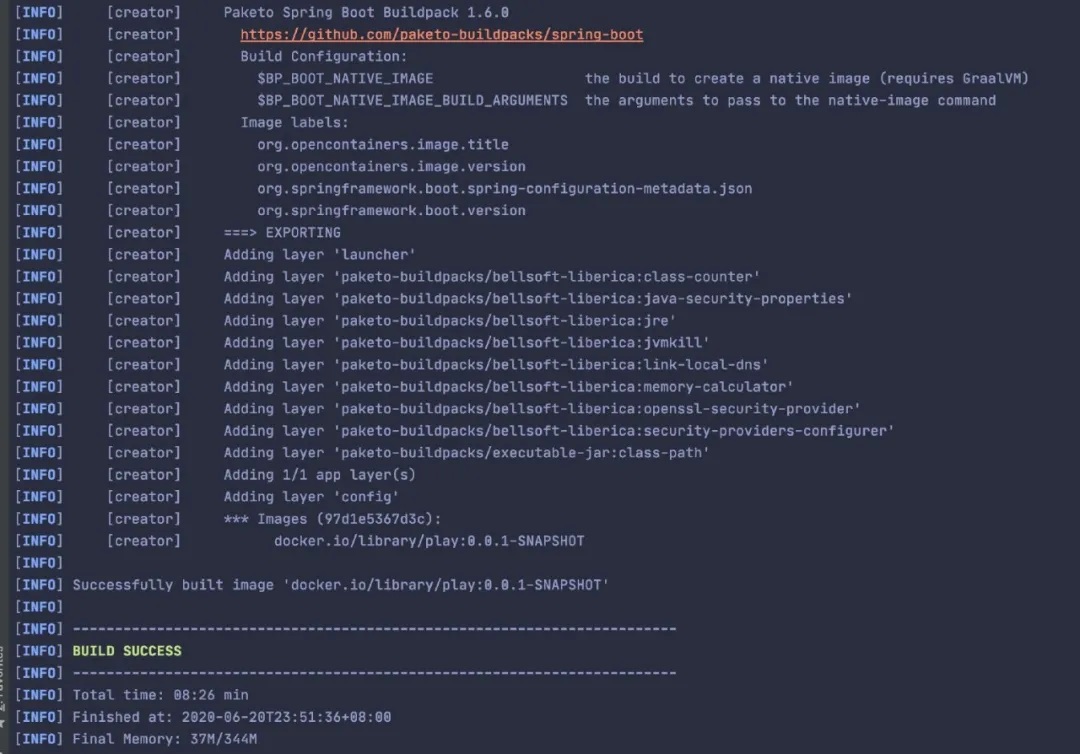Click the 'Final Memory: 37M/344M' line

pyautogui.click(x=165, y=740)
